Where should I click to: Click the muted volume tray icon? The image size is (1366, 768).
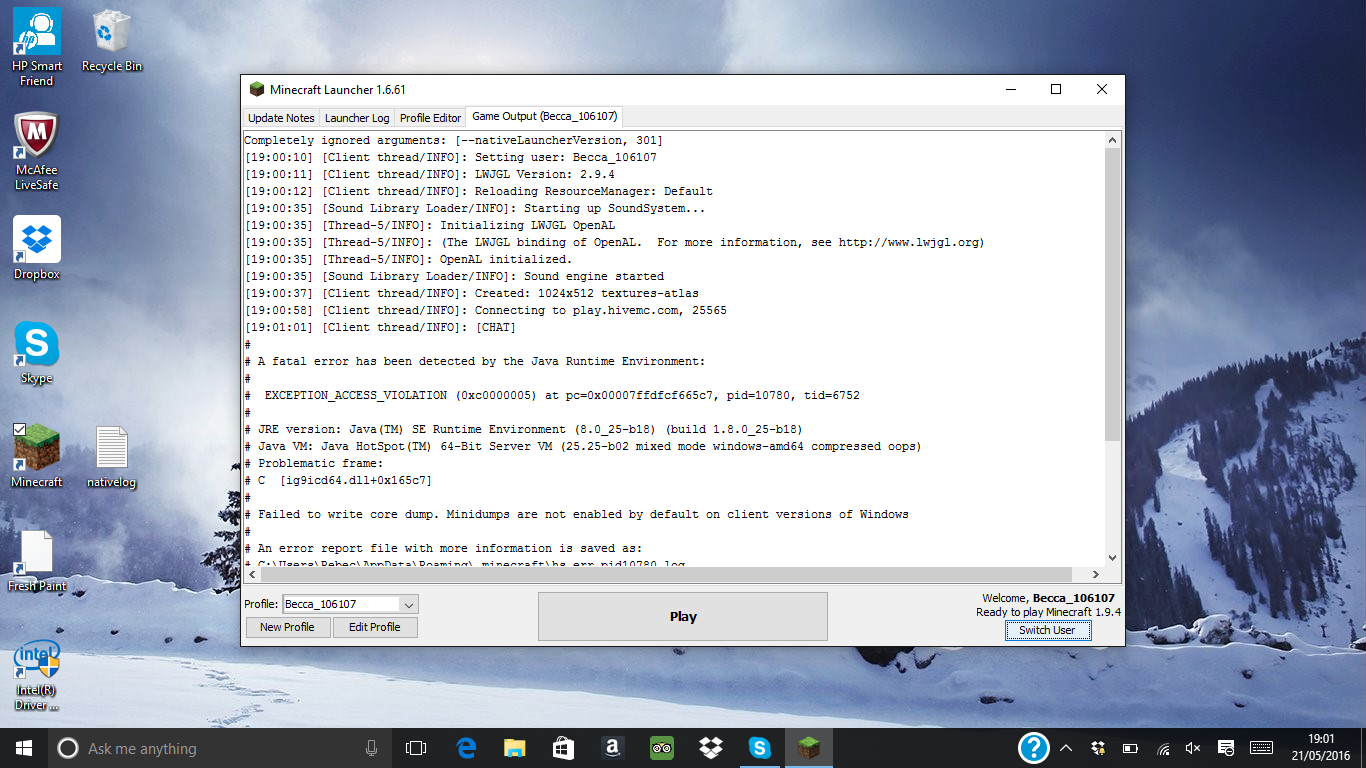tap(1194, 748)
